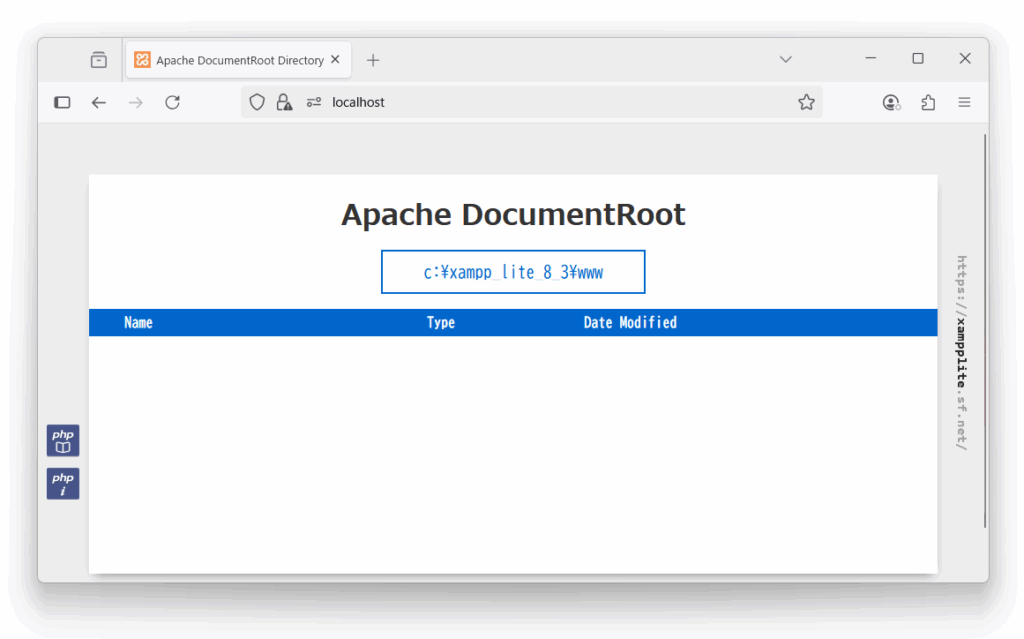Toggle the sidebar panel icon
The image size is (1024, 639).
coord(62,103)
